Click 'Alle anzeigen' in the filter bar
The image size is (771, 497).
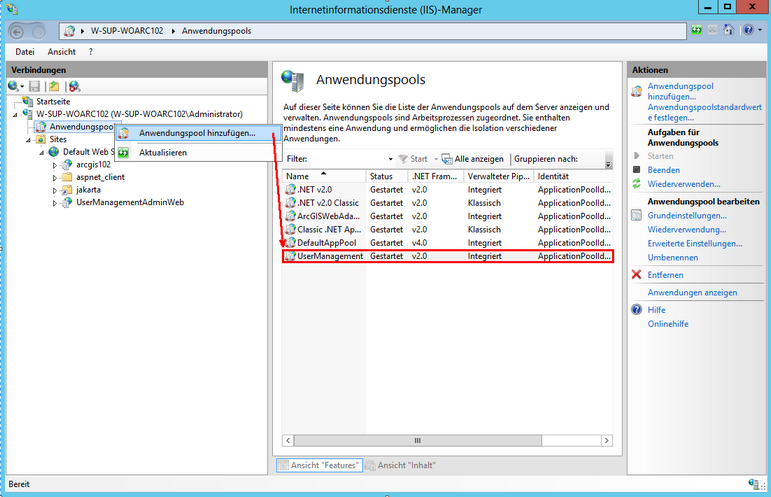(x=473, y=159)
